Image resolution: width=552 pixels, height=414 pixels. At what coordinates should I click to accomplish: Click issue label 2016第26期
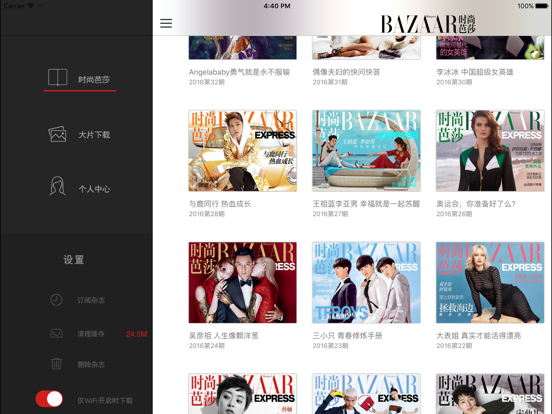[454, 214]
